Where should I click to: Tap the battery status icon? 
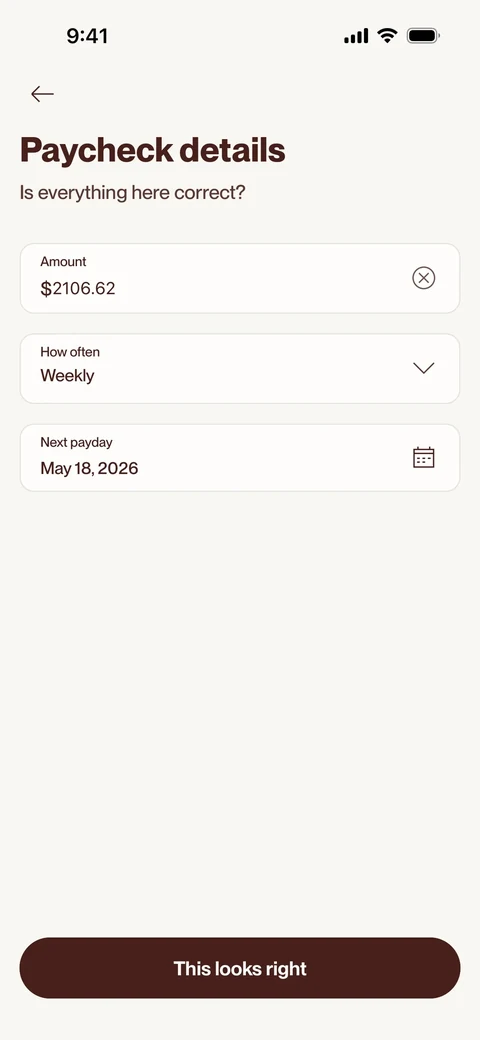(423, 35)
